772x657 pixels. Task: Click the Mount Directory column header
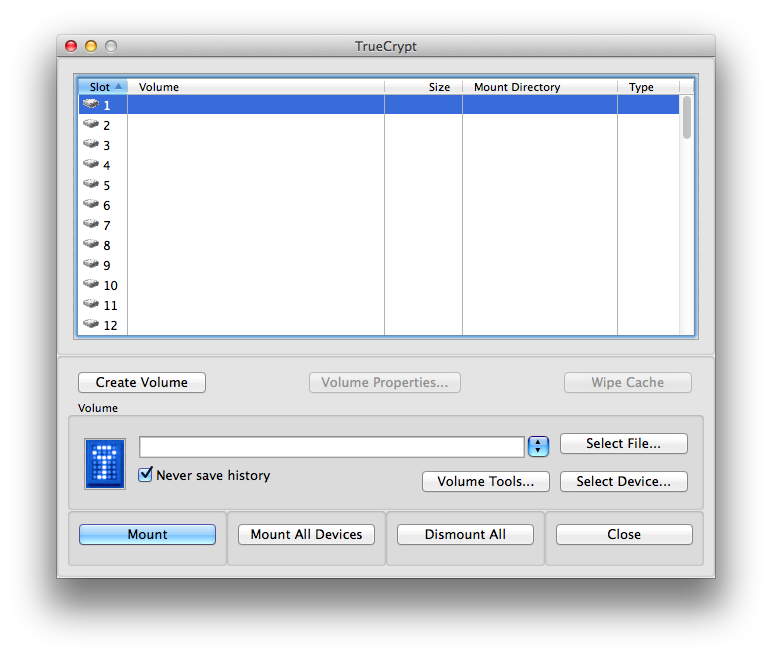coord(540,87)
